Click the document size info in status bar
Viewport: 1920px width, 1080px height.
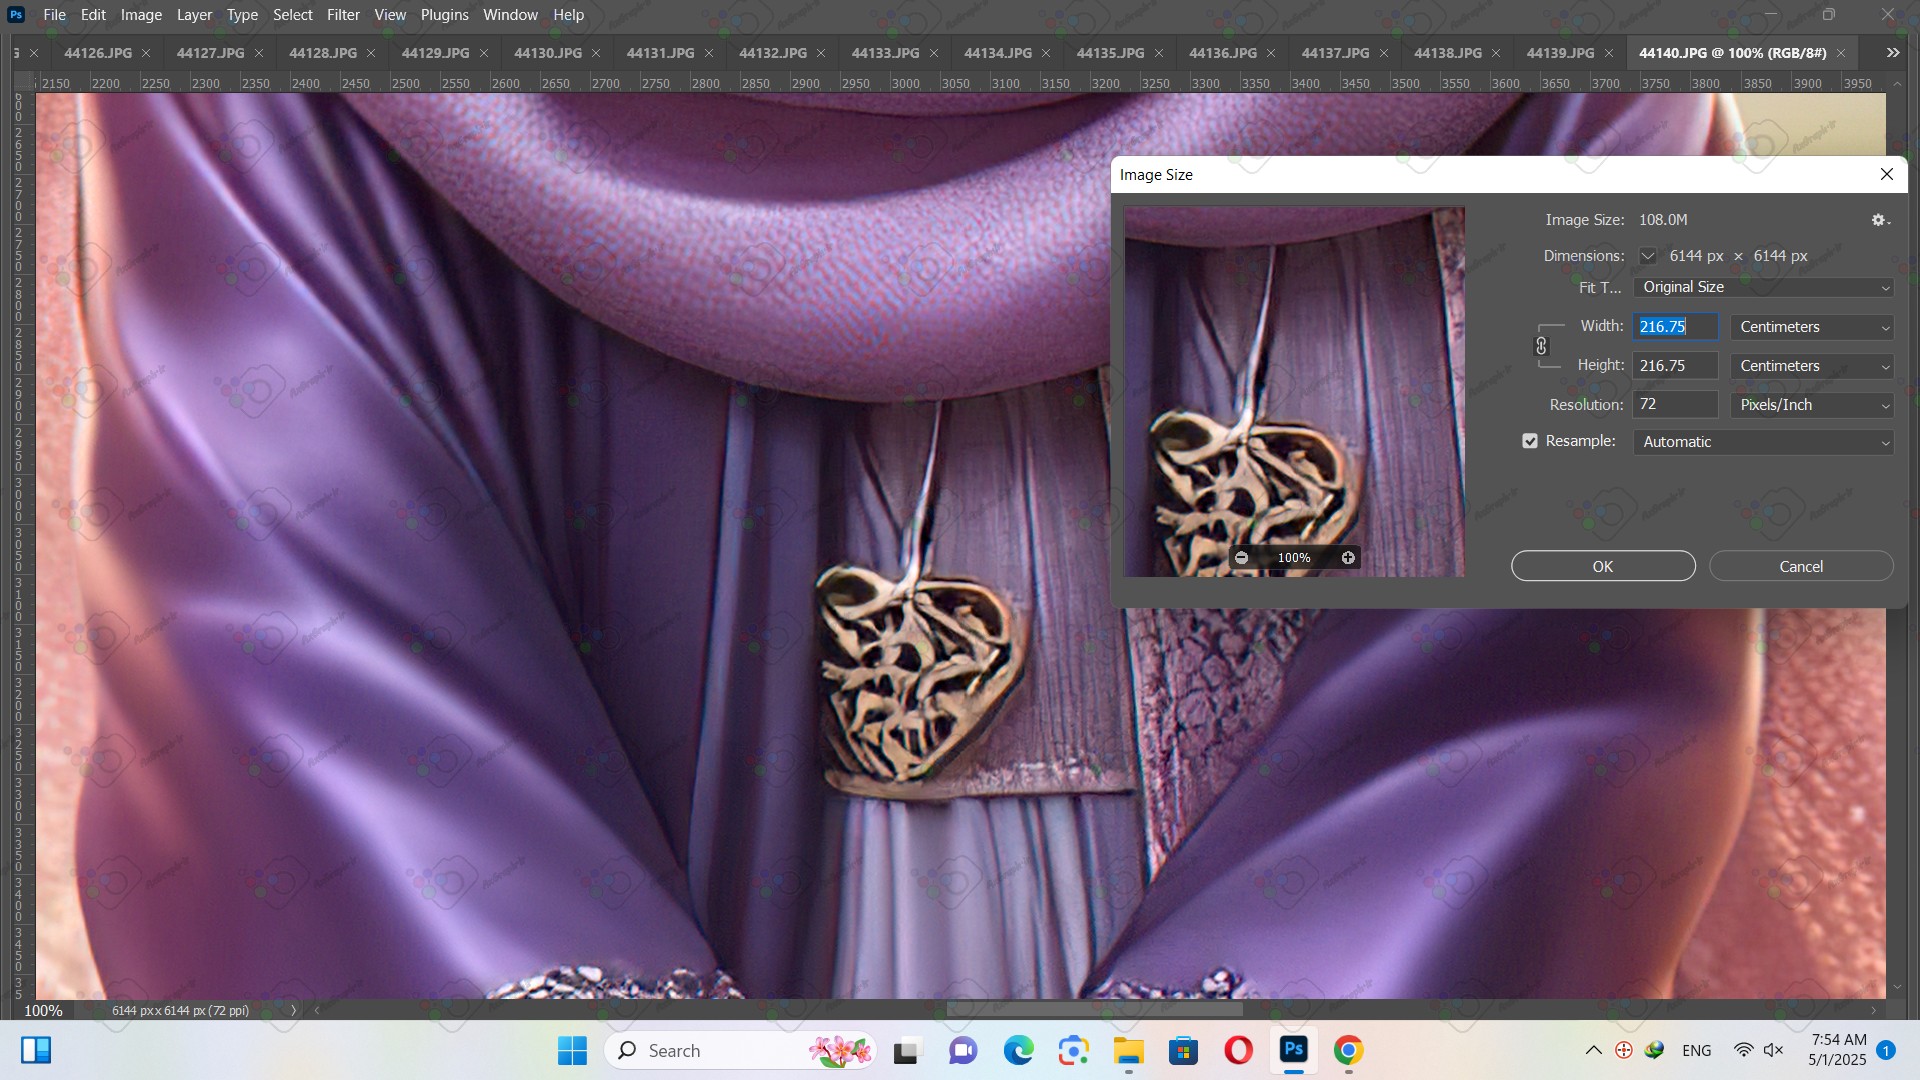[x=180, y=1011]
